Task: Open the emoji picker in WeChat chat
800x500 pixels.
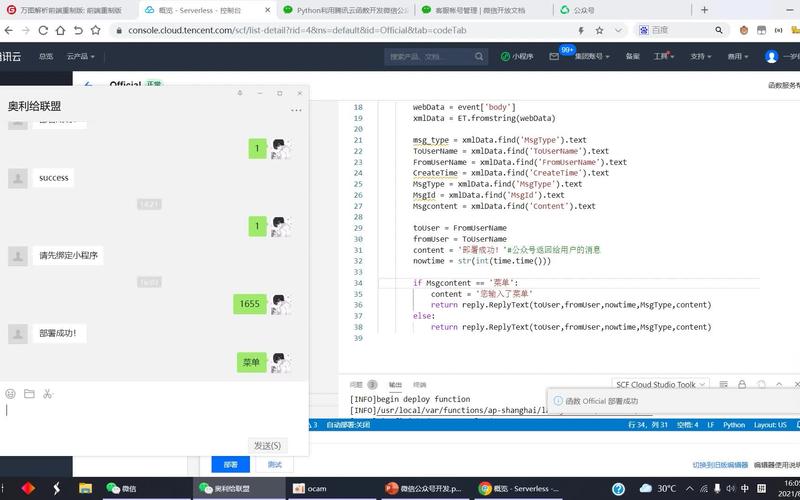Action: pyautogui.click(x=10, y=393)
